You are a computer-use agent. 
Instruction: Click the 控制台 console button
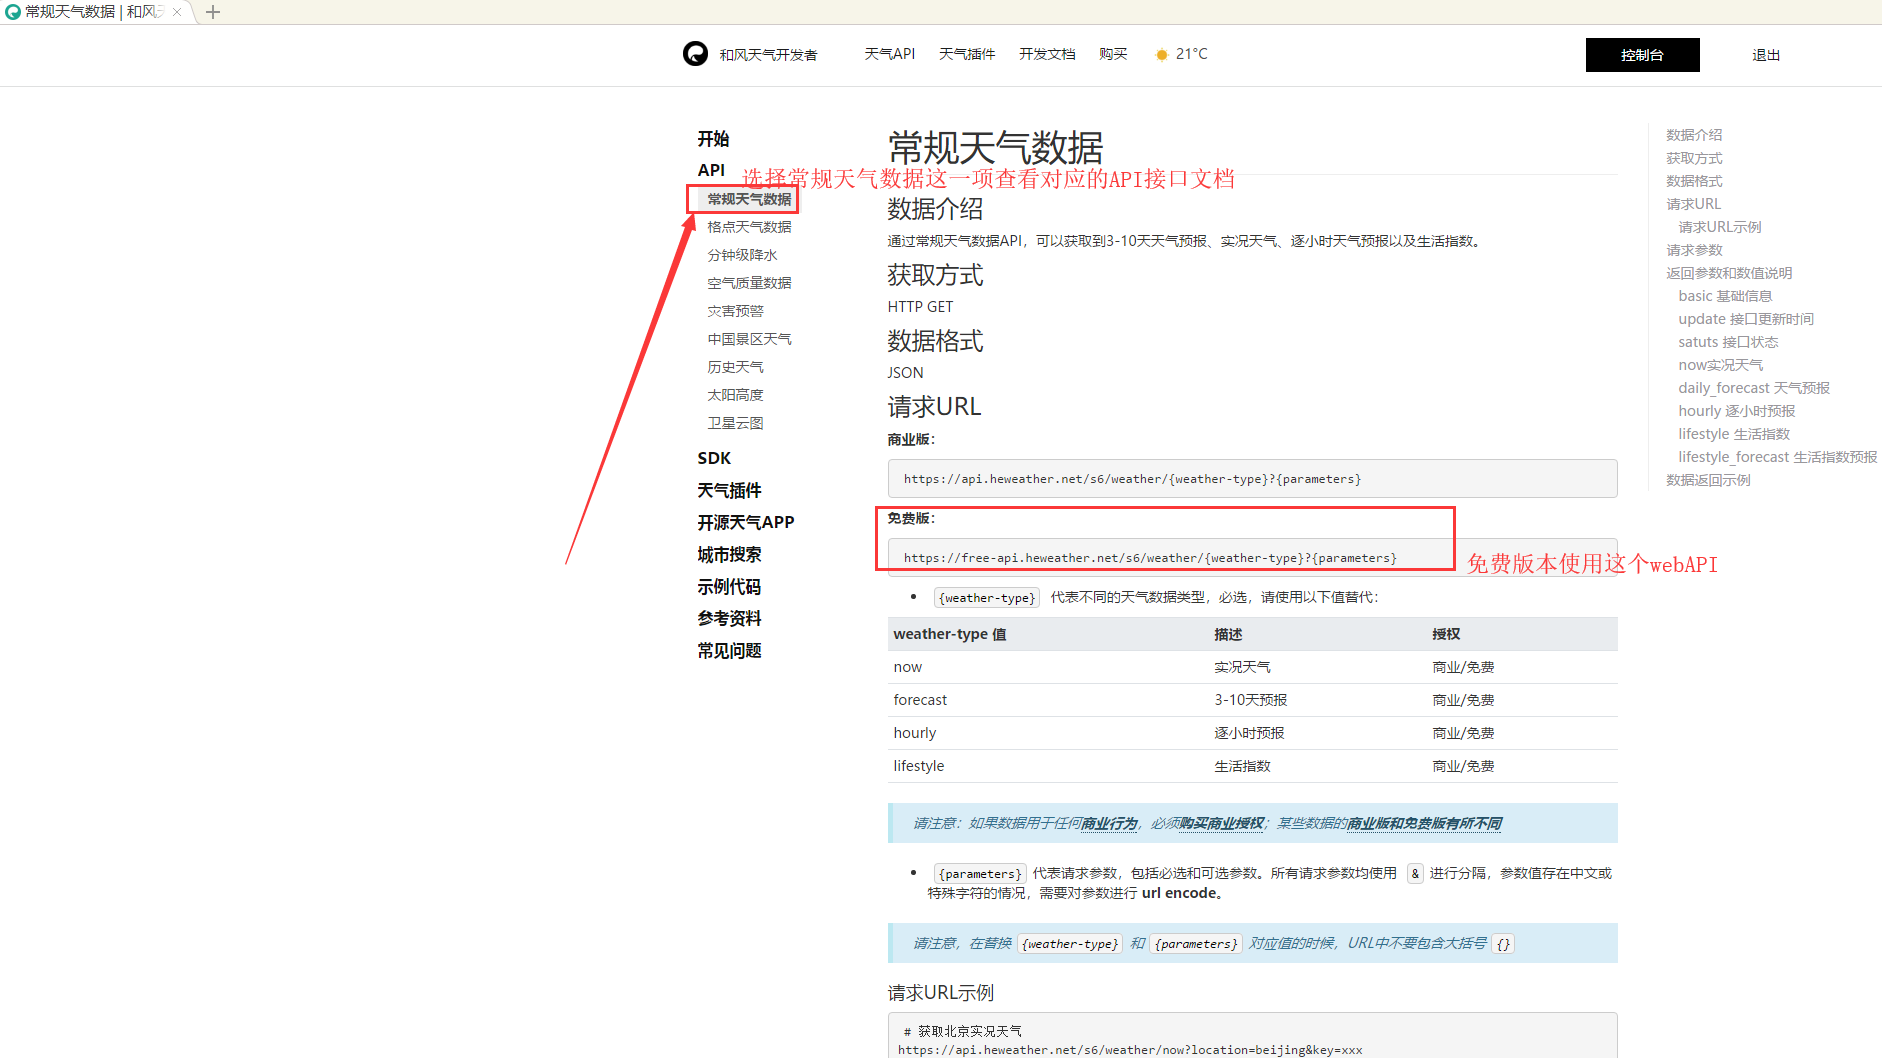tap(1642, 55)
